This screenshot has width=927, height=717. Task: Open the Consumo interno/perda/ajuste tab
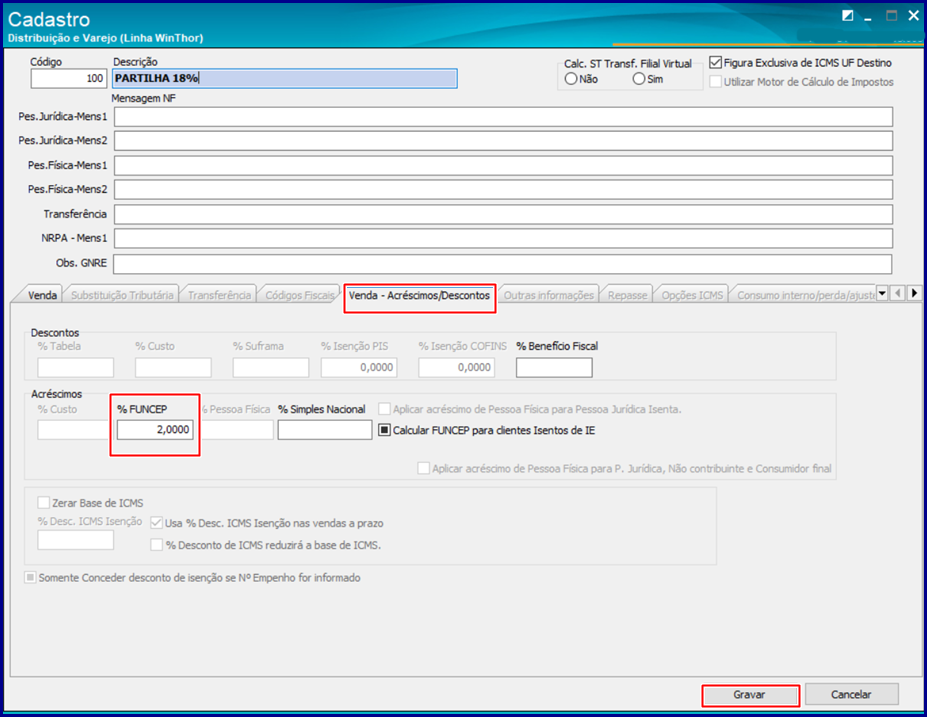(805, 295)
